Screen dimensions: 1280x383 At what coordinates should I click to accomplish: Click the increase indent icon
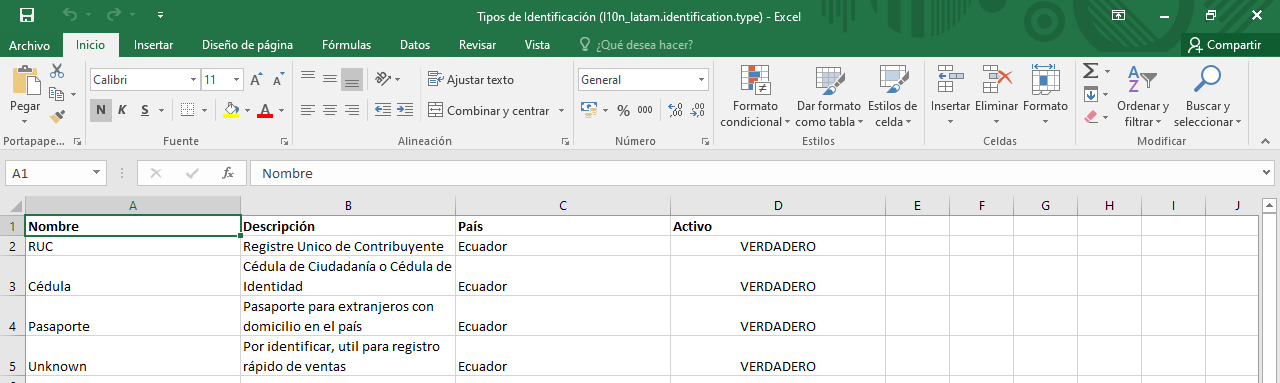point(404,110)
